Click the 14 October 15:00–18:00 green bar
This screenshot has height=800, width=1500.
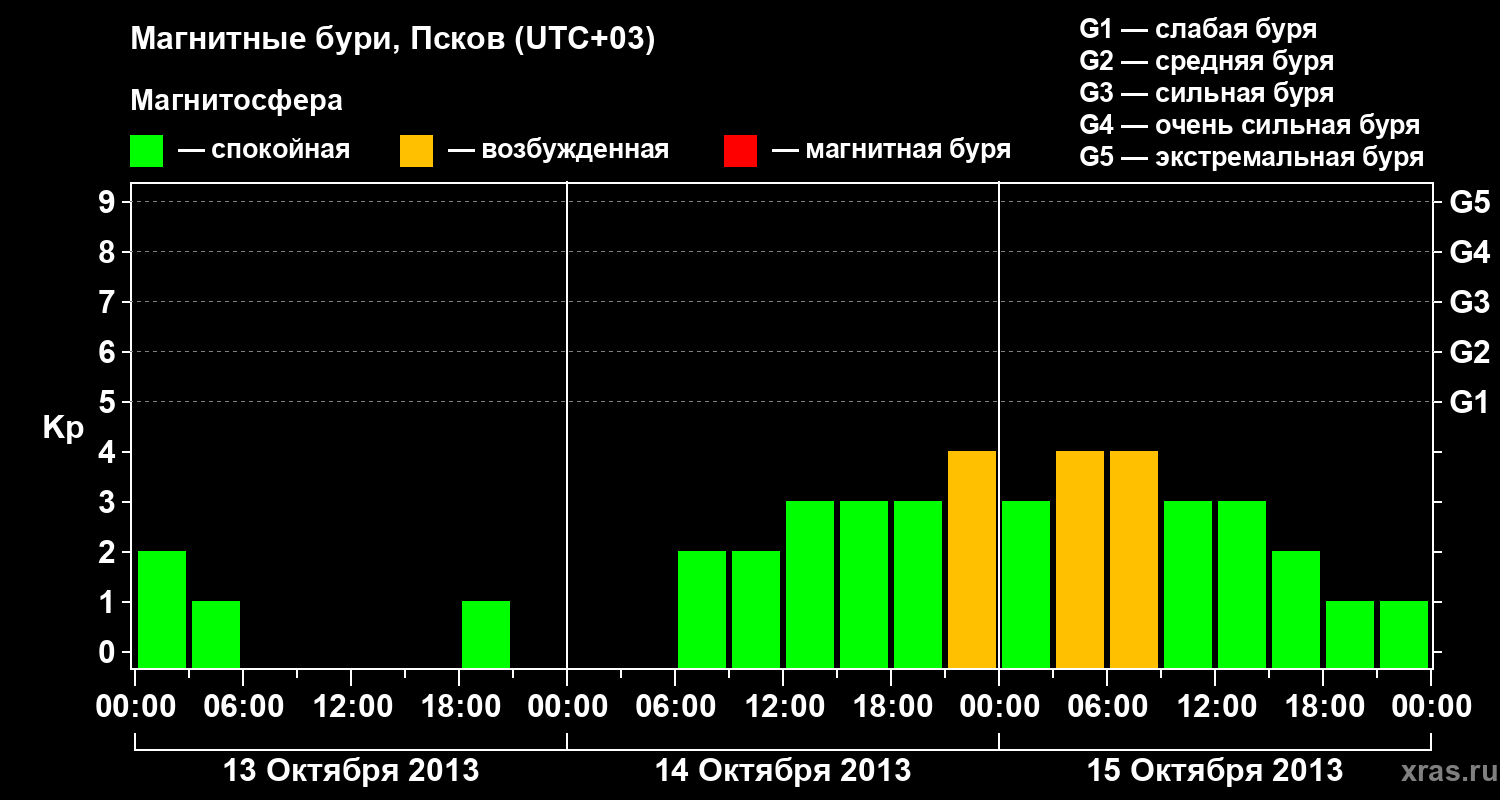coord(864,584)
